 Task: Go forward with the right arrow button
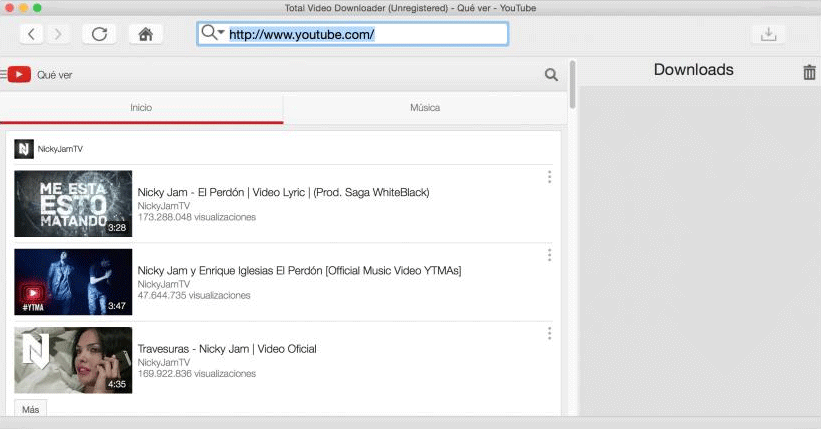point(58,35)
